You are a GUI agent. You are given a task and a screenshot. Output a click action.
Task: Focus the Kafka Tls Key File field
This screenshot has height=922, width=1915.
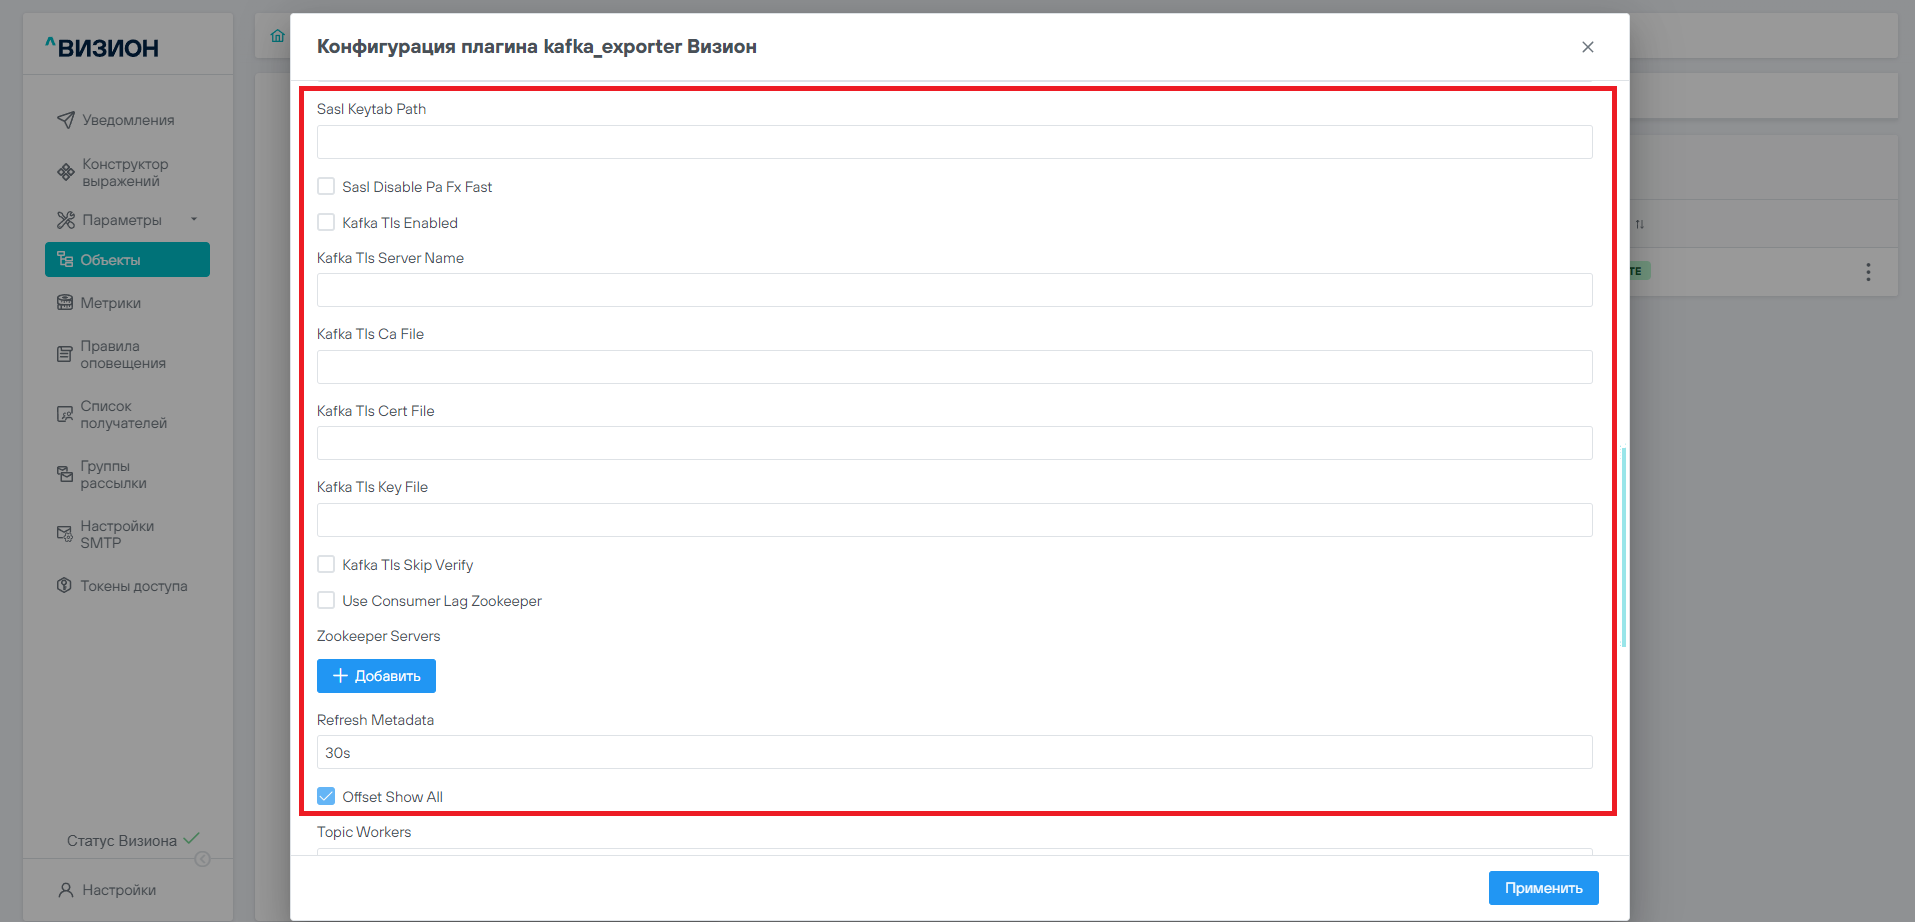point(955,520)
